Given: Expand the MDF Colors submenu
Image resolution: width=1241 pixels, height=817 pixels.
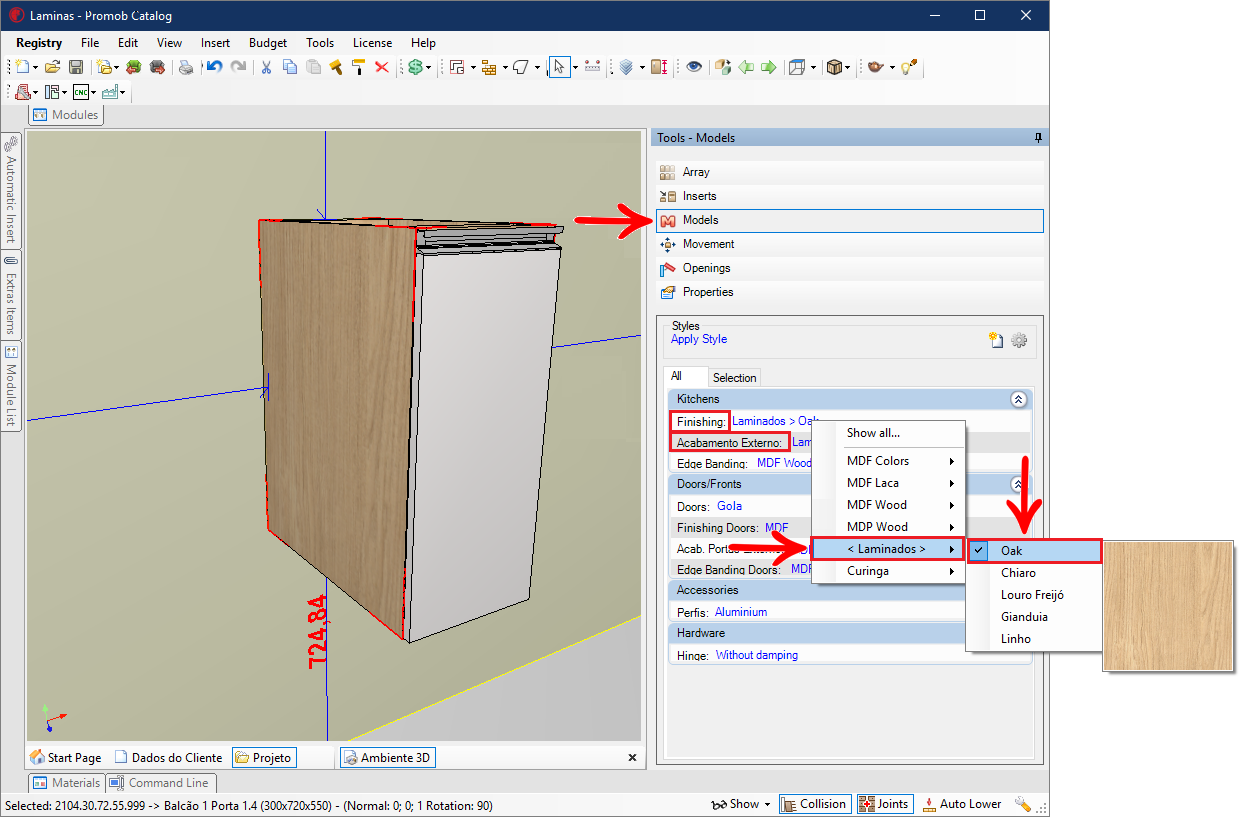Looking at the screenshot, I should pyautogui.click(x=888, y=461).
